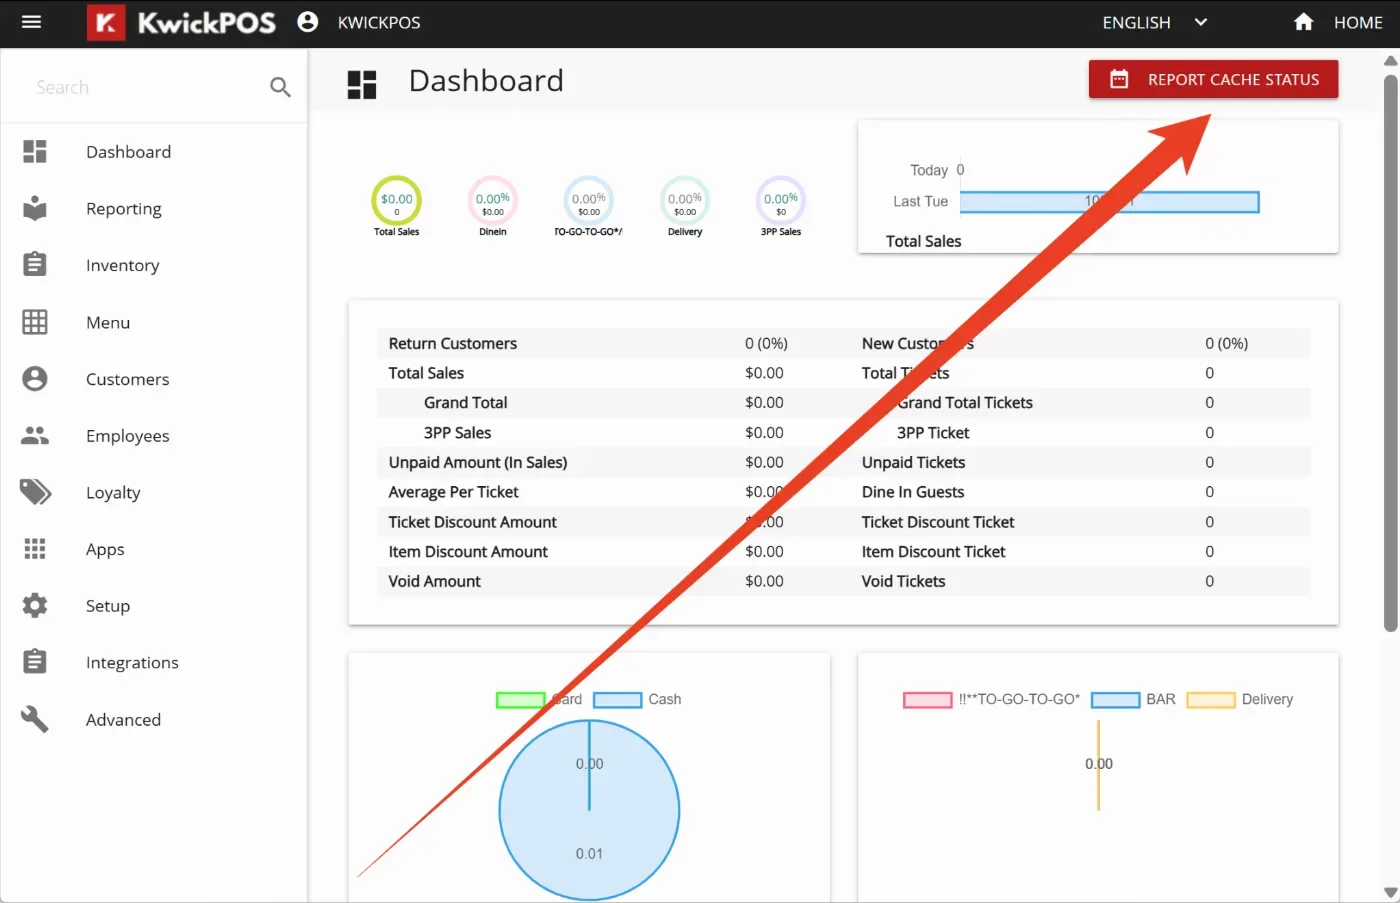The image size is (1400, 903).
Task: Select the Integrations clipboard icon
Action: pyautogui.click(x=35, y=661)
